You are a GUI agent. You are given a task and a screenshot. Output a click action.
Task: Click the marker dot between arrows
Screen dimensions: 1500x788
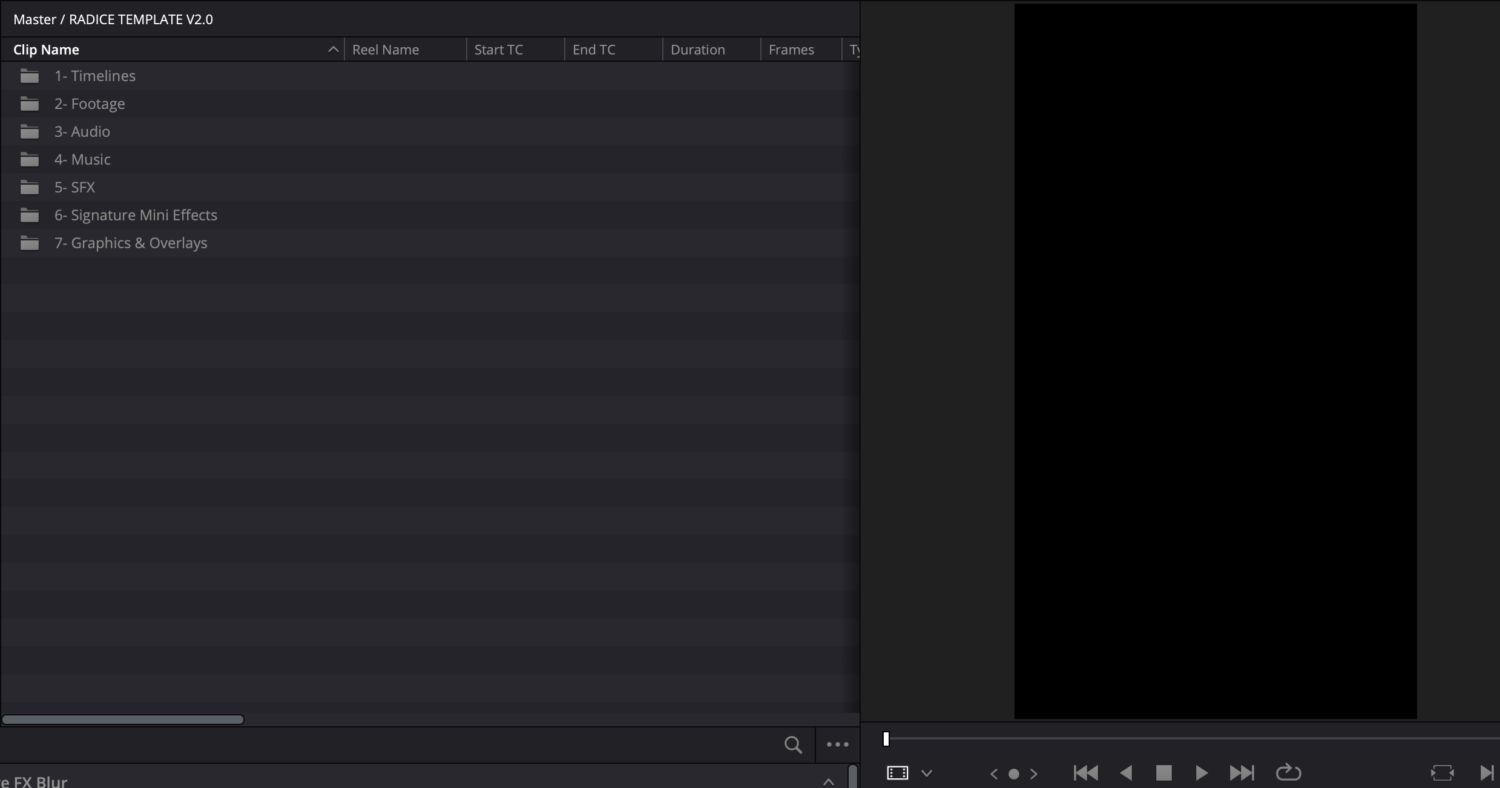click(x=1014, y=773)
